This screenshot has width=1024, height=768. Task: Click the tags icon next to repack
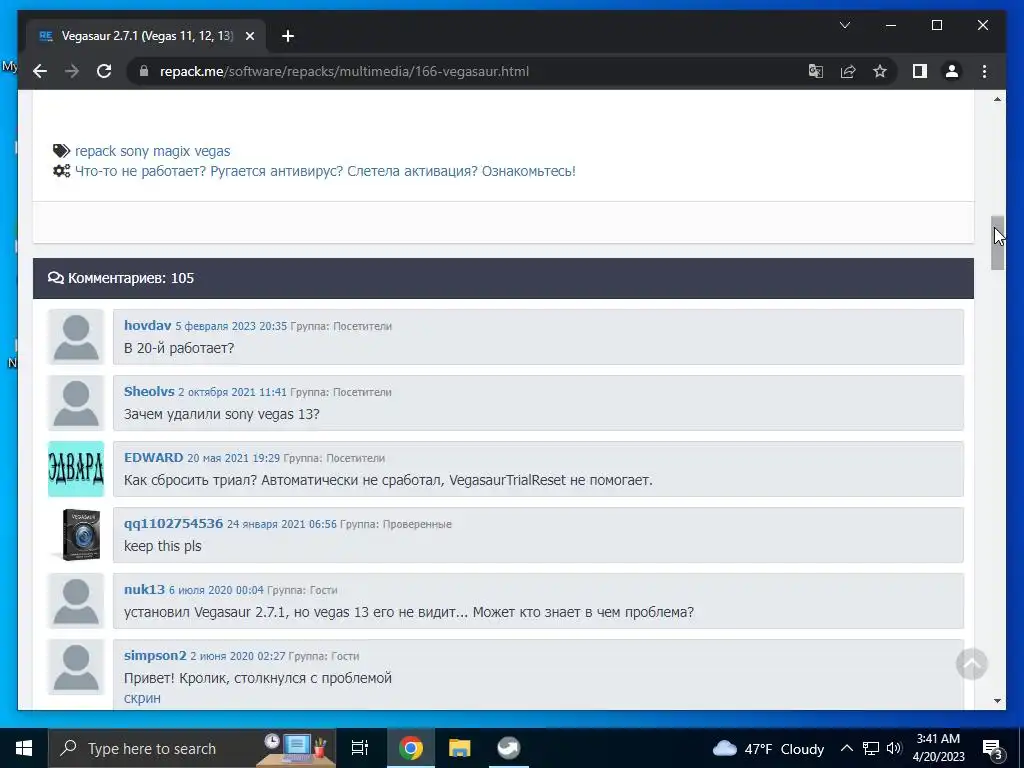pos(61,151)
